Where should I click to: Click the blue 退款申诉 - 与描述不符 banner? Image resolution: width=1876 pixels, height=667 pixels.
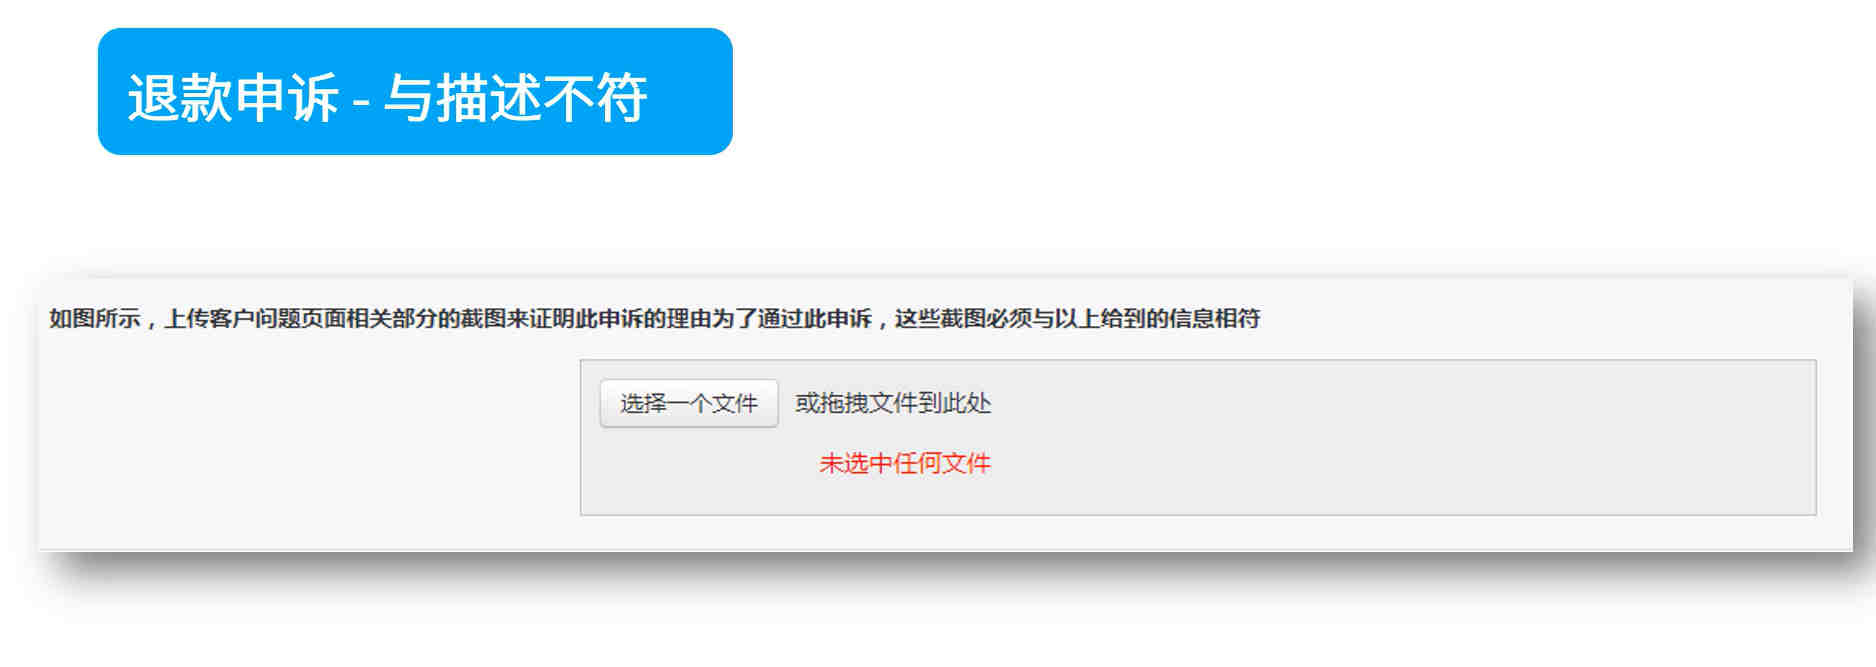tap(415, 91)
